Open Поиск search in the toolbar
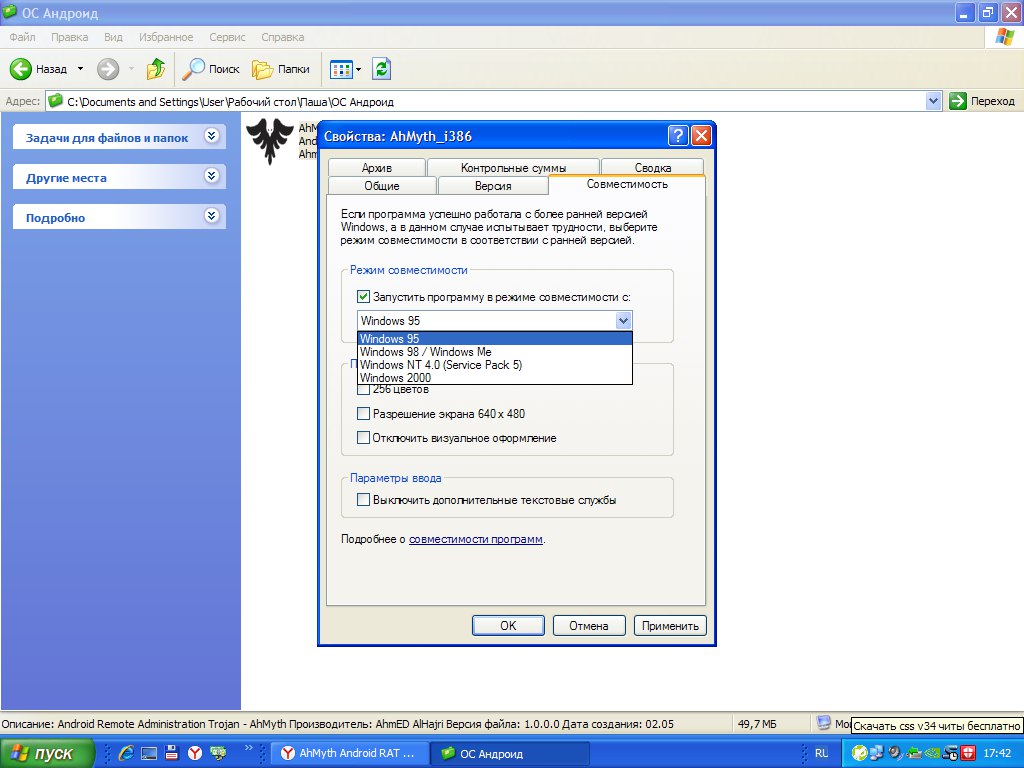The width and height of the screenshot is (1024, 768). tap(210, 69)
